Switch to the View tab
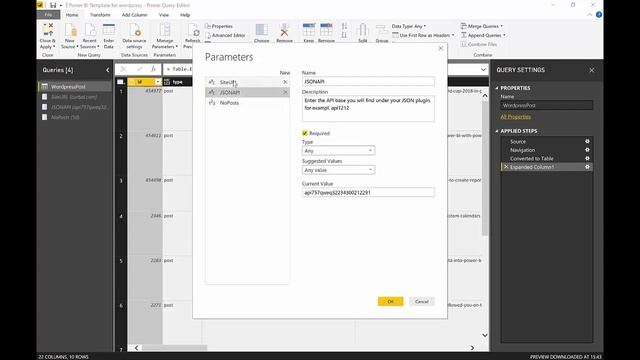This screenshot has width=640, height=360. coord(164,15)
